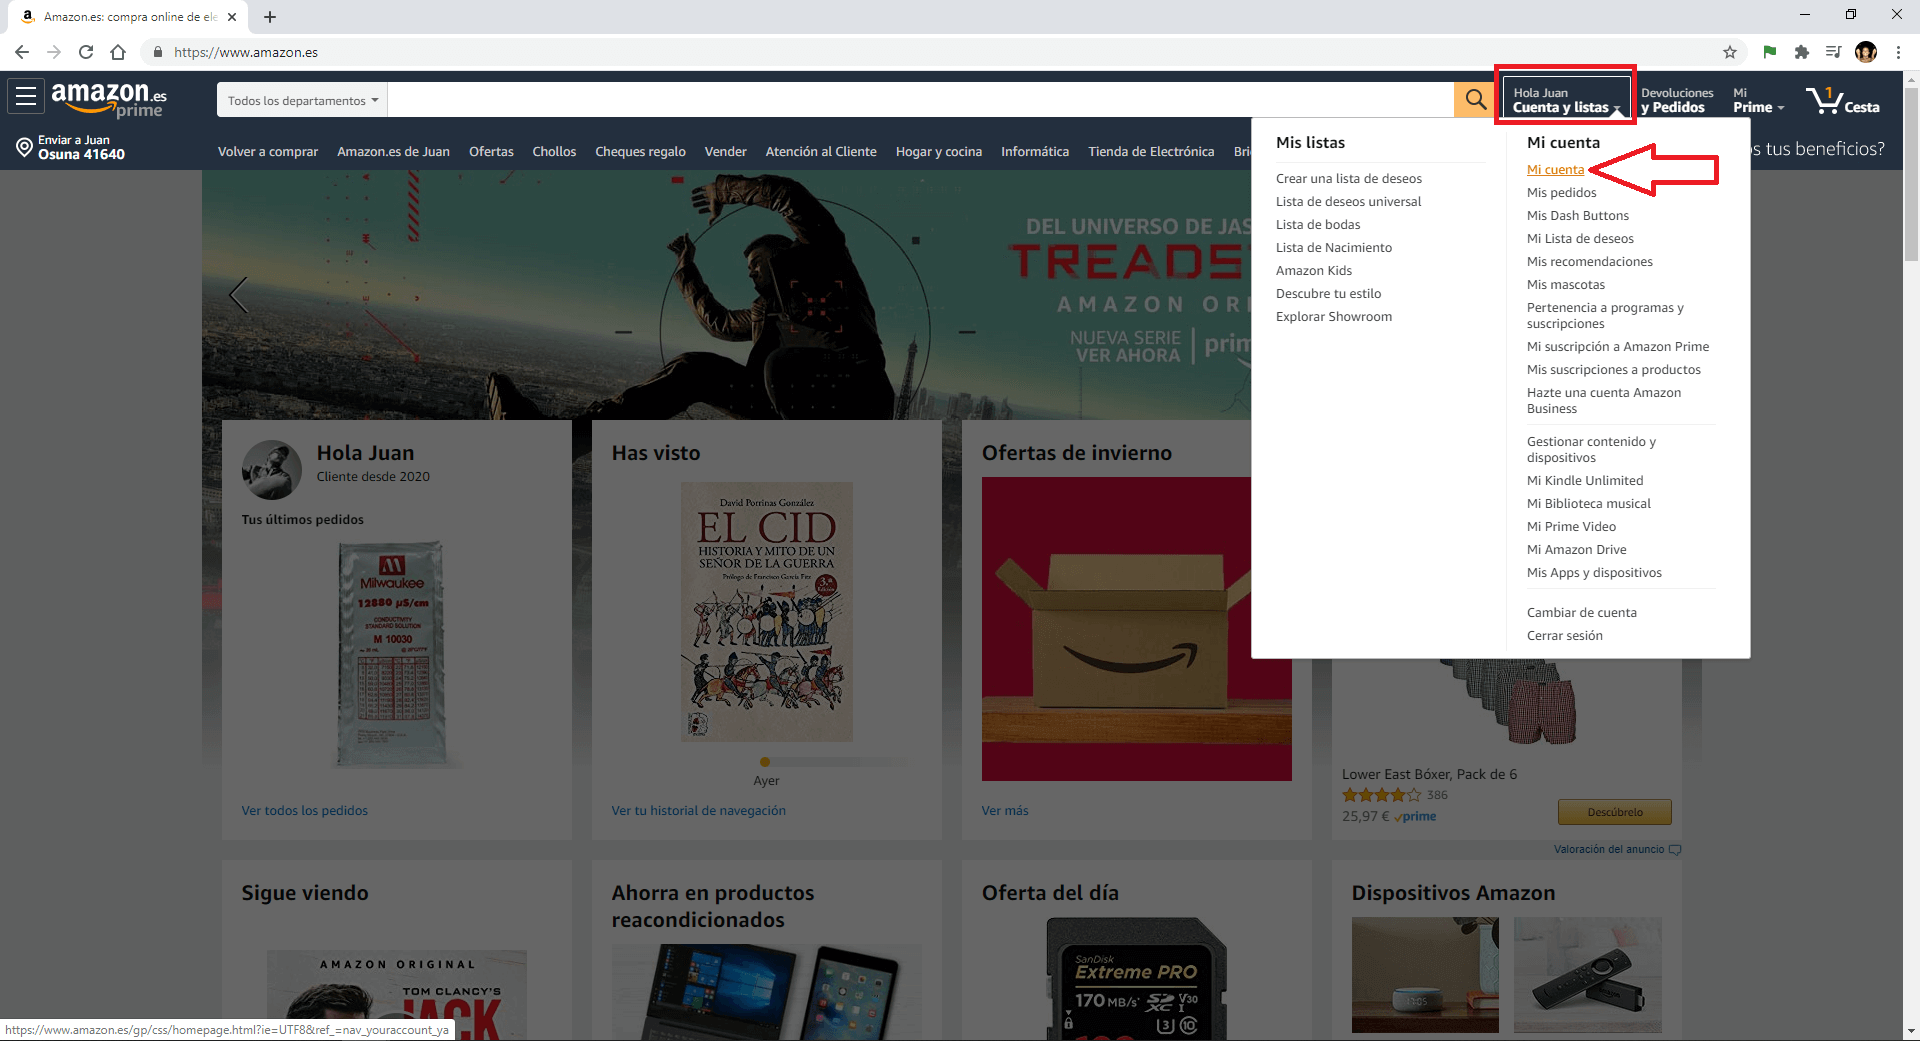Click the orange search magnifier button
Screen dimensions: 1920x1041
click(1475, 100)
